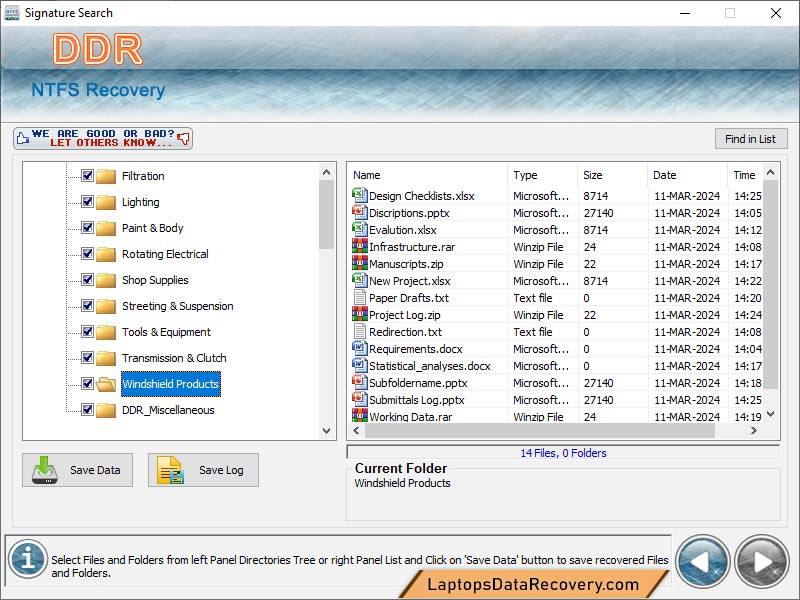Click the Excel icon beside Design Checklists.xlsx

[360, 196]
